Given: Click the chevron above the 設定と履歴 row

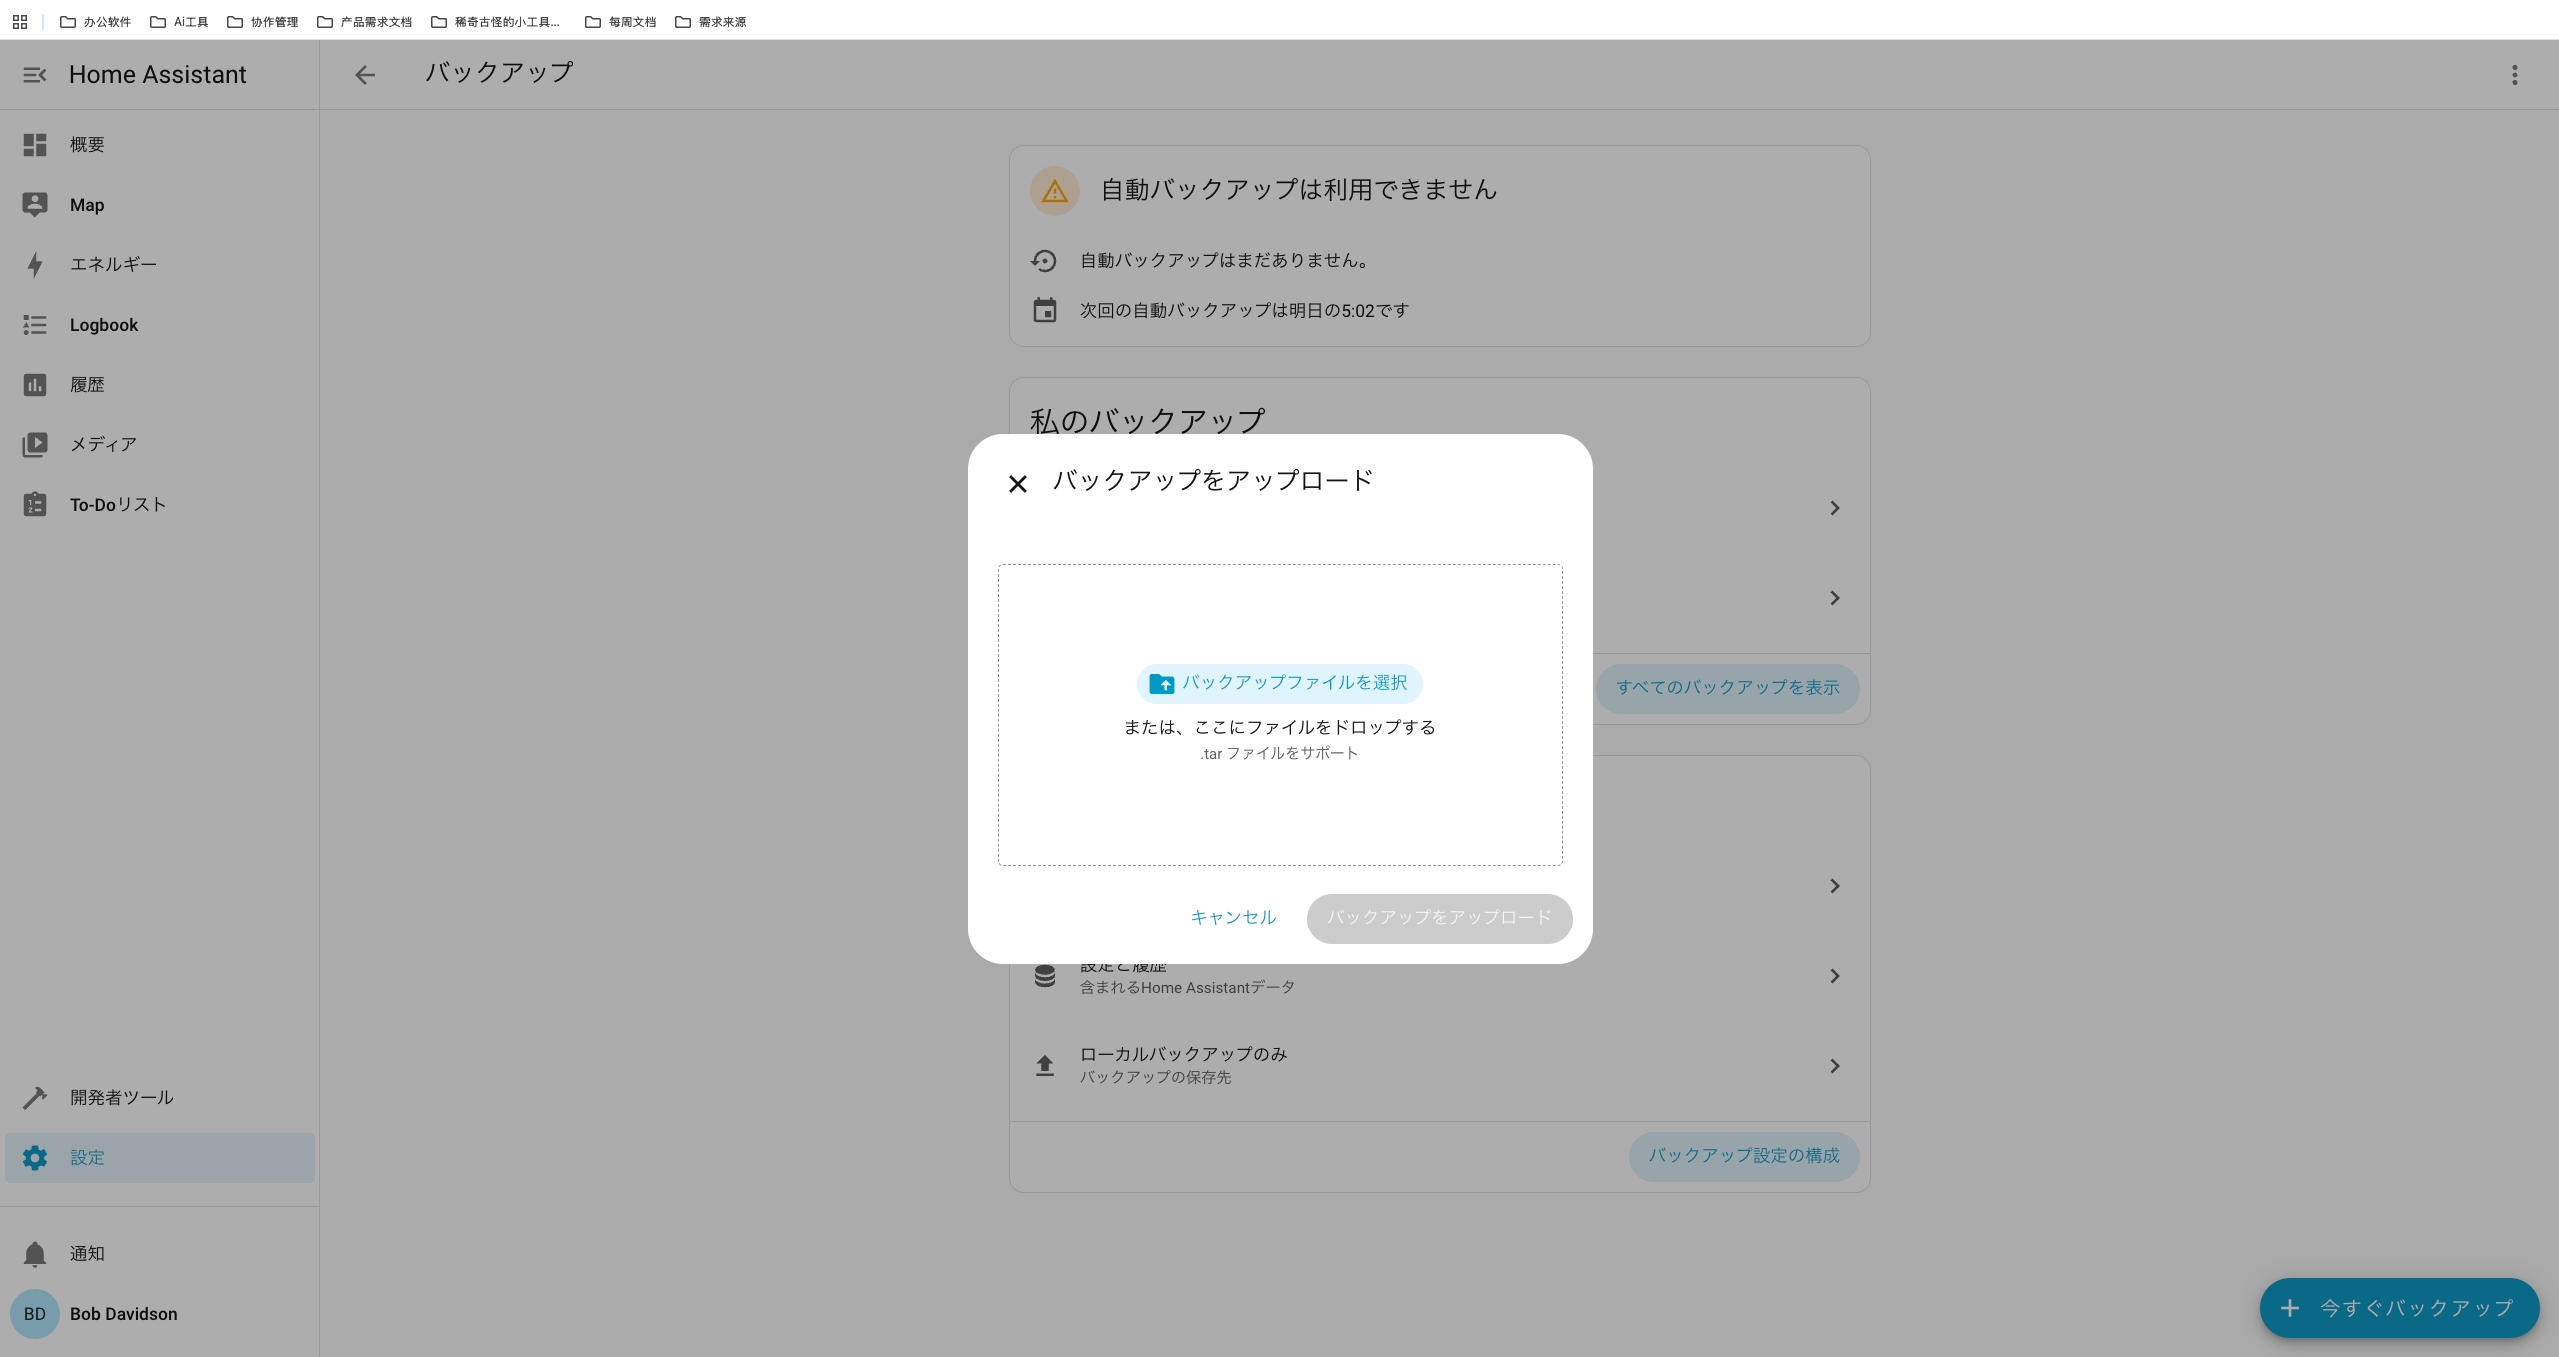Looking at the screenshot, I should coord(1834,886).
